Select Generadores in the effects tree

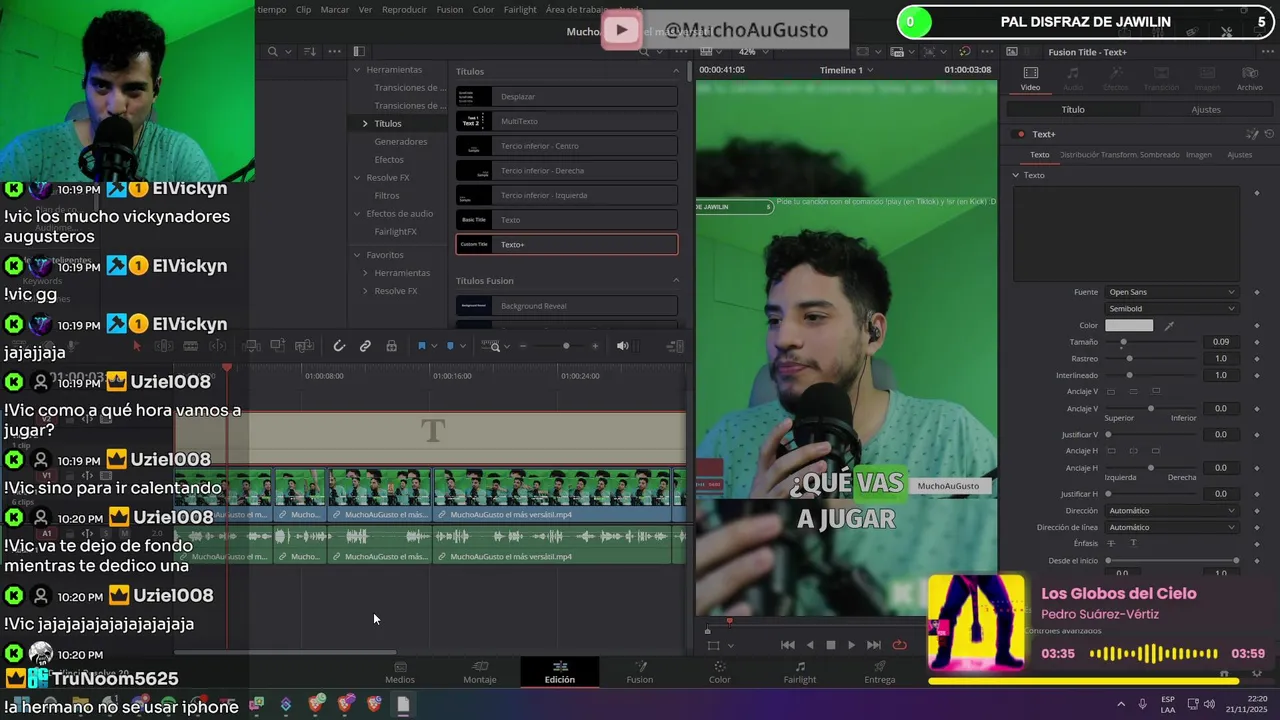tap(401, 142)
